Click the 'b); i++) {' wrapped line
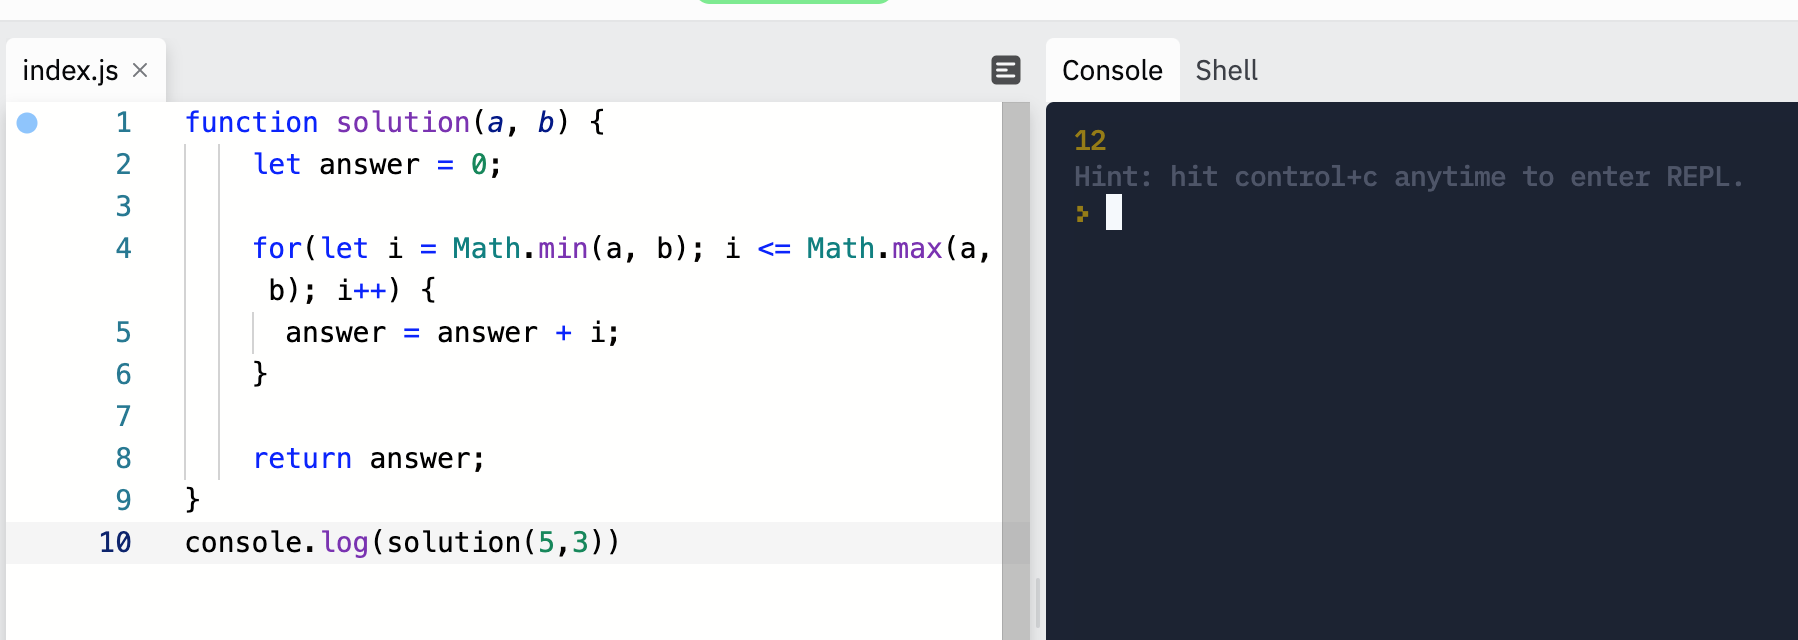 point(352,290)
